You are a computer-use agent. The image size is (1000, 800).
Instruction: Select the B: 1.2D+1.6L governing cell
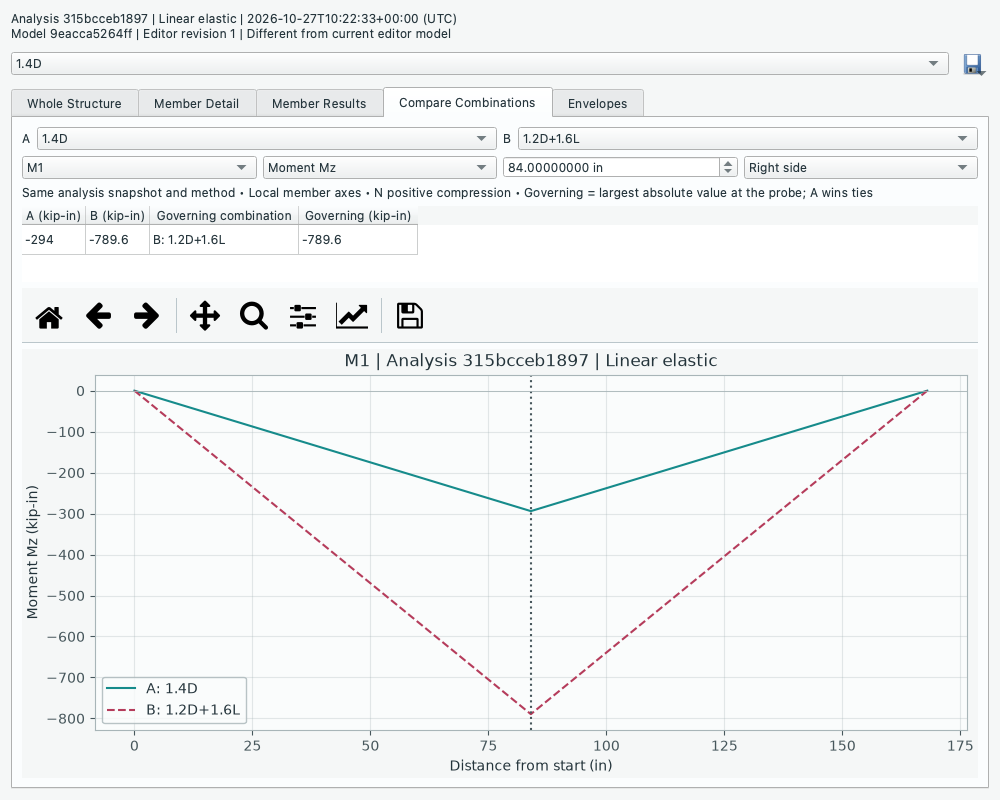pyautogui.click(x=224, y=240)
